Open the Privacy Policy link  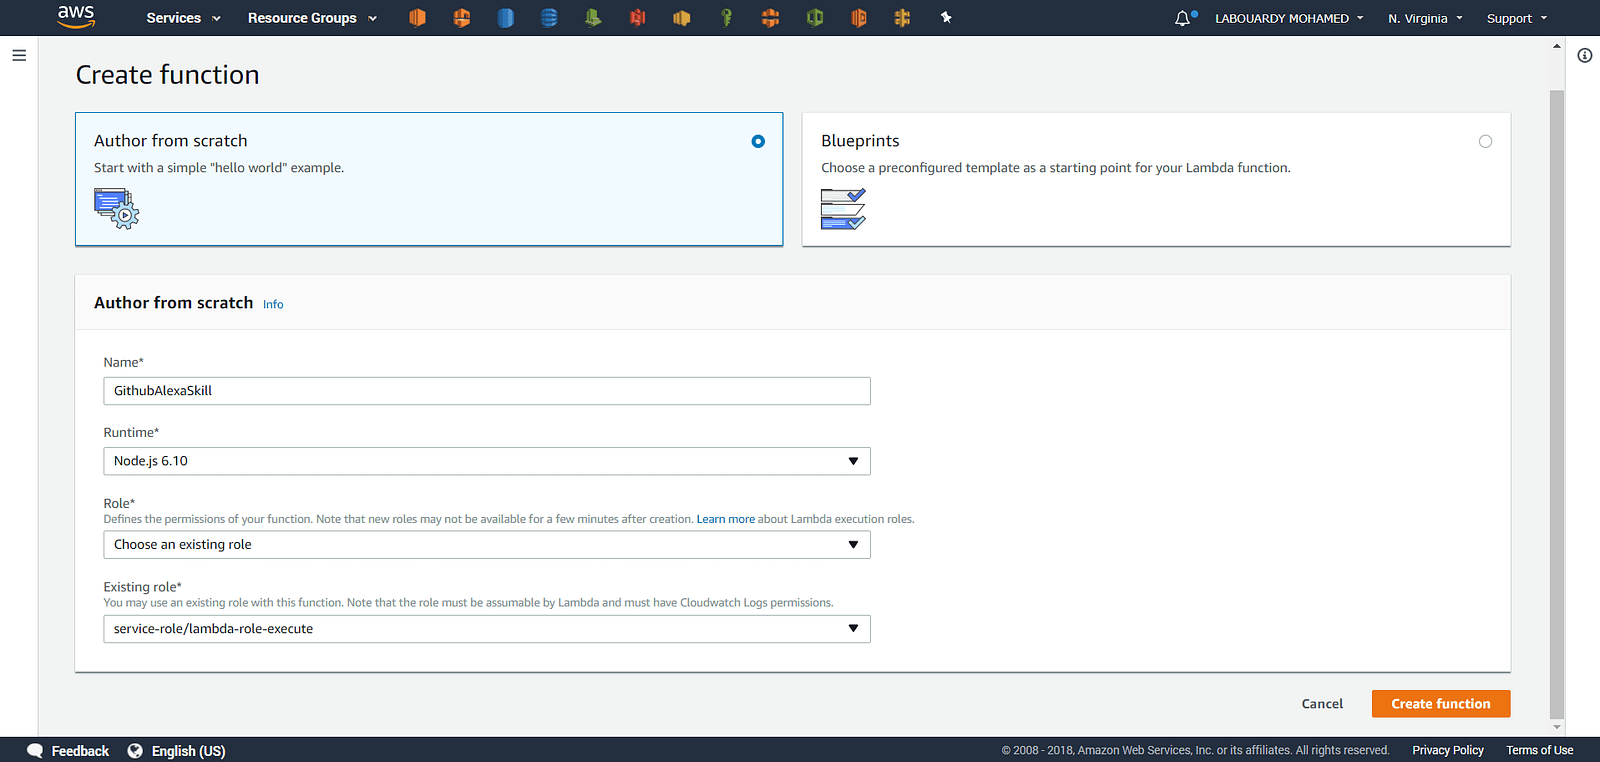tap(1447, 750)
